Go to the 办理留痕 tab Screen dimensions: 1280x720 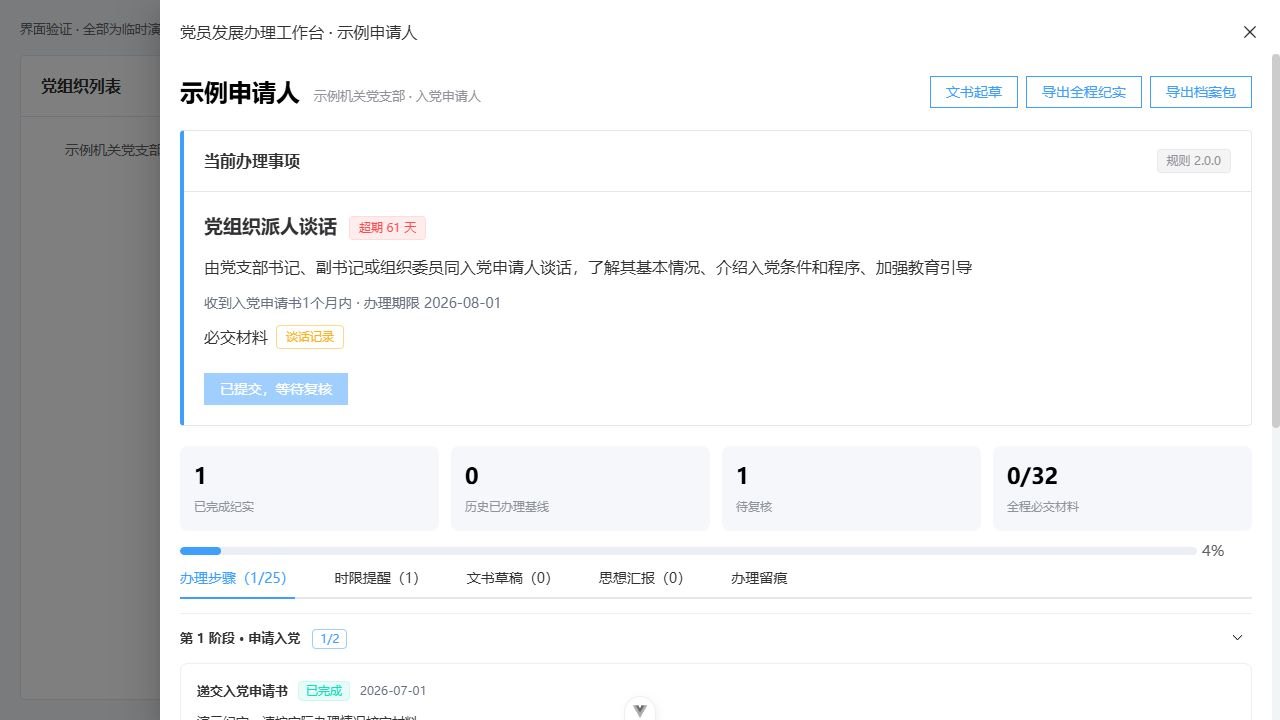pyautogui.click(x=759, y=578)
